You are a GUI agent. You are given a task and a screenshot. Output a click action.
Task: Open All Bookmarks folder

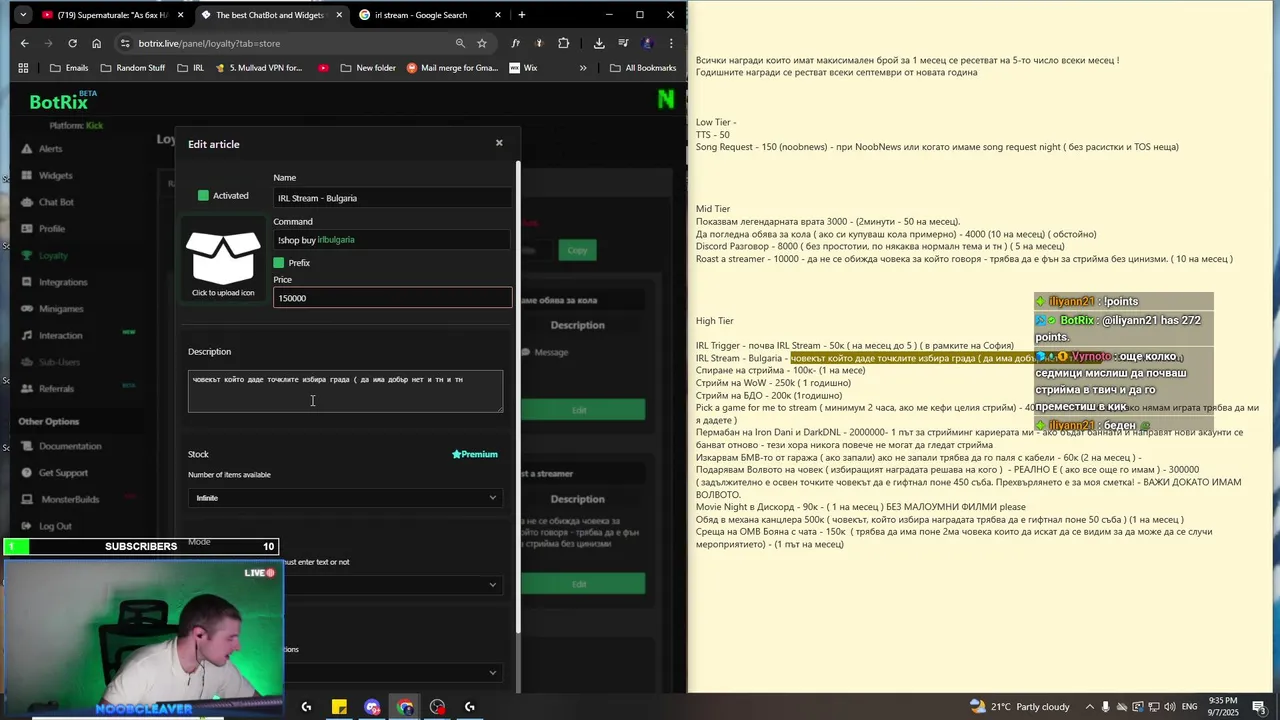tap(643, 68)
